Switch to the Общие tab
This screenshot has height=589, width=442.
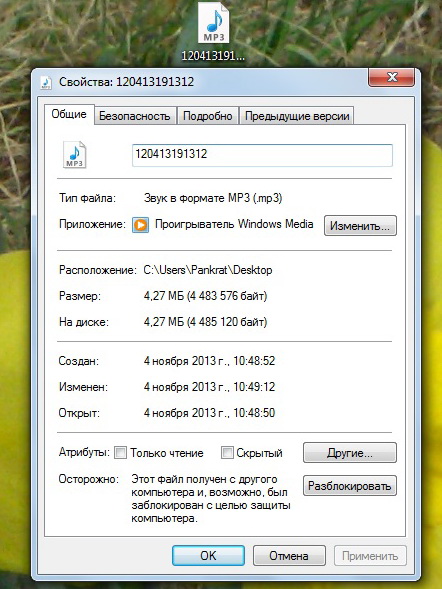[x=69, y=114]
